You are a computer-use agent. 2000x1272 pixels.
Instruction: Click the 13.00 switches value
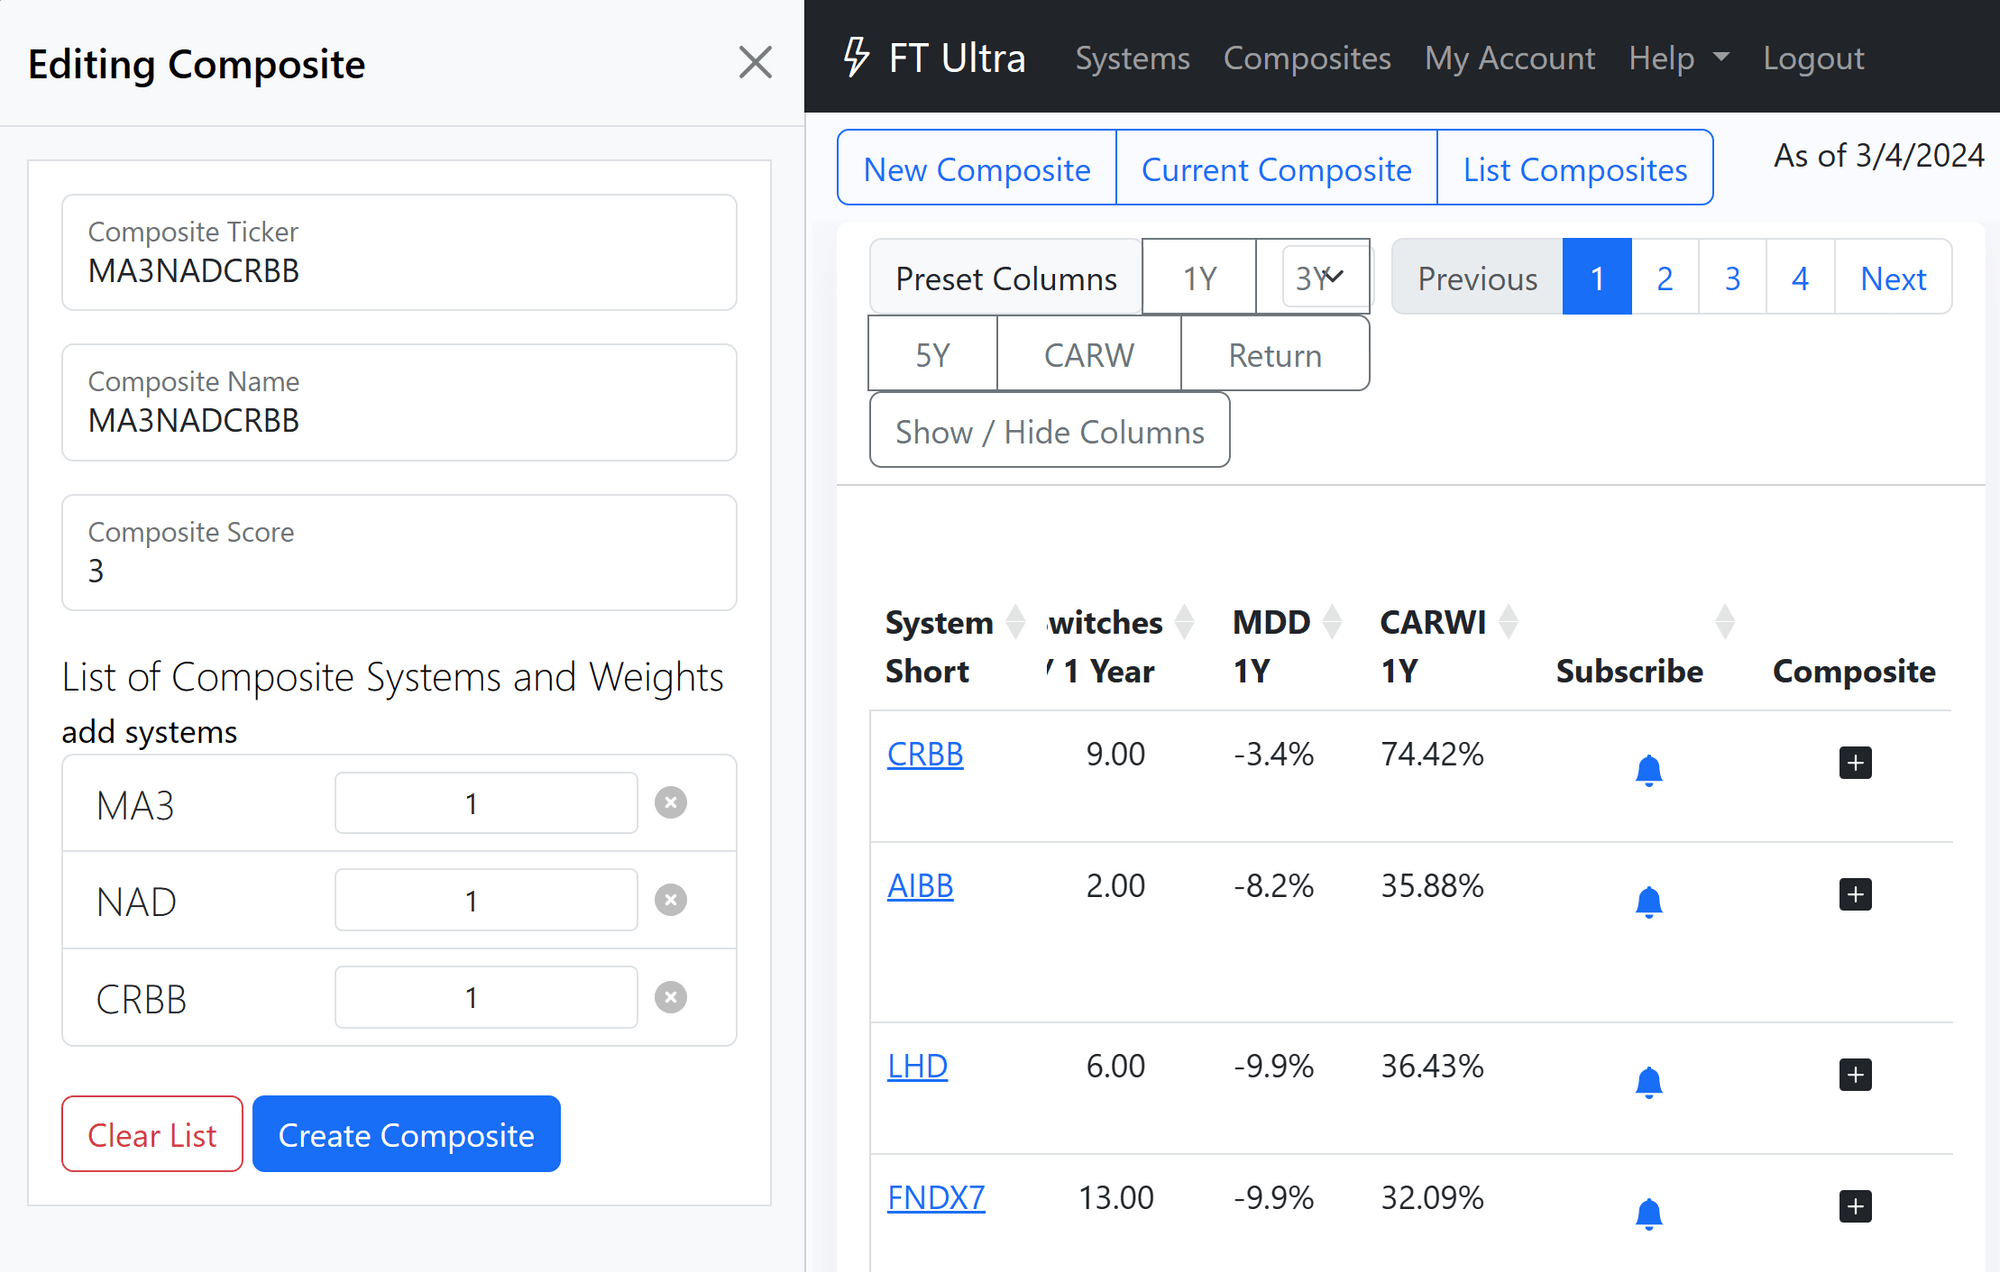pos(1116,1198)
